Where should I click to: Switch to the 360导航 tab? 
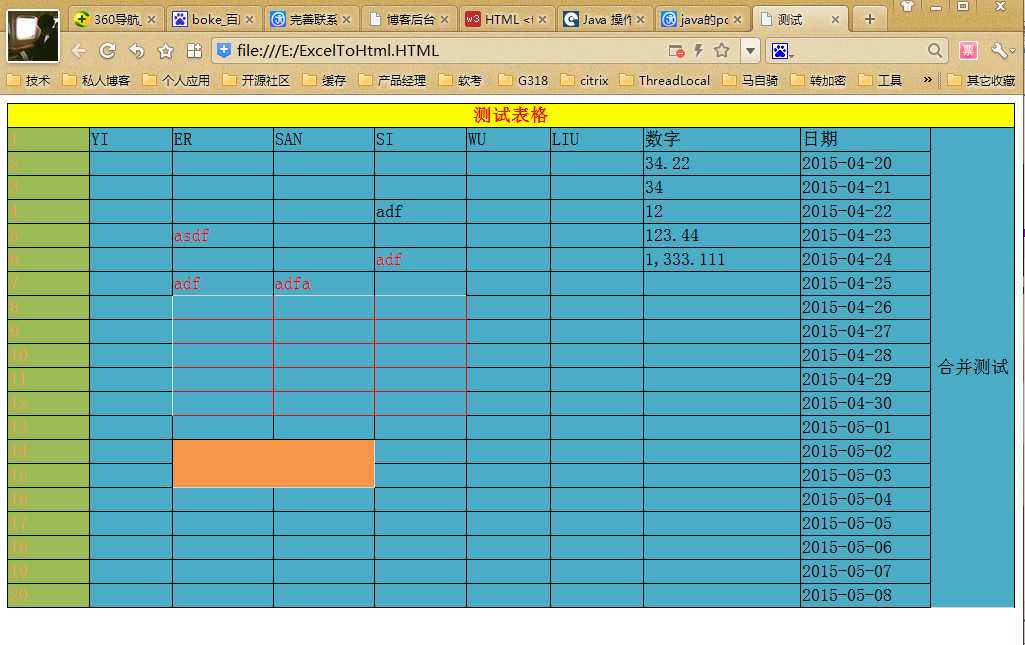click(114, 20)
